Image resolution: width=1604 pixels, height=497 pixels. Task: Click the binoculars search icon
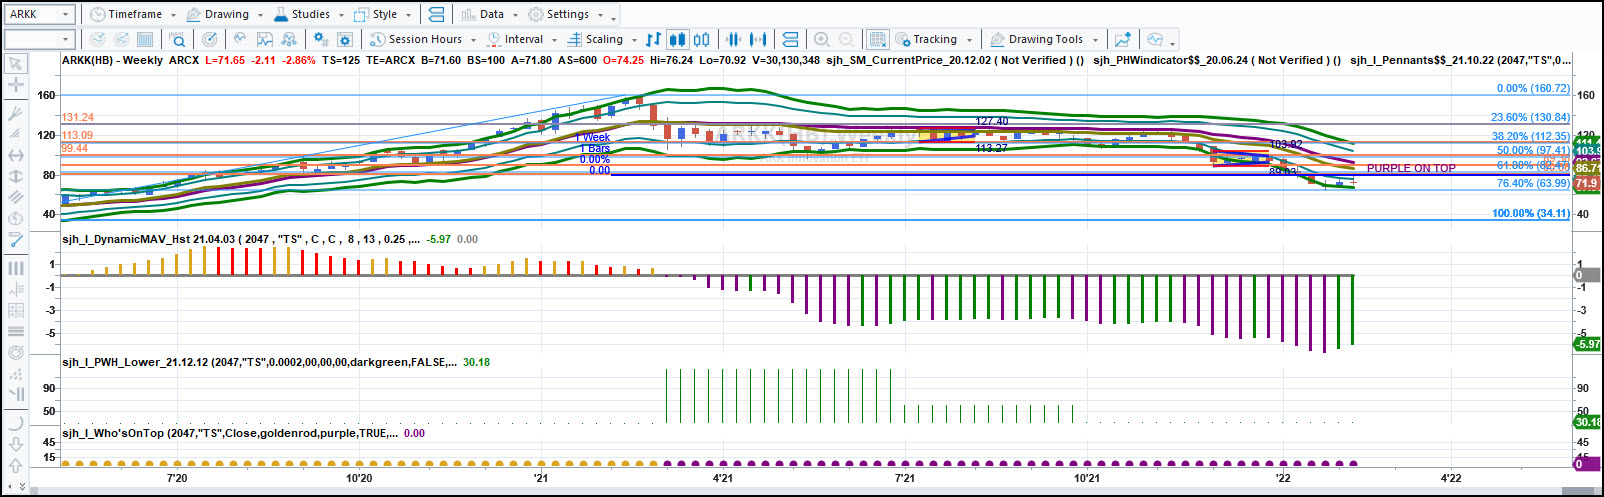tap(289, 39)
